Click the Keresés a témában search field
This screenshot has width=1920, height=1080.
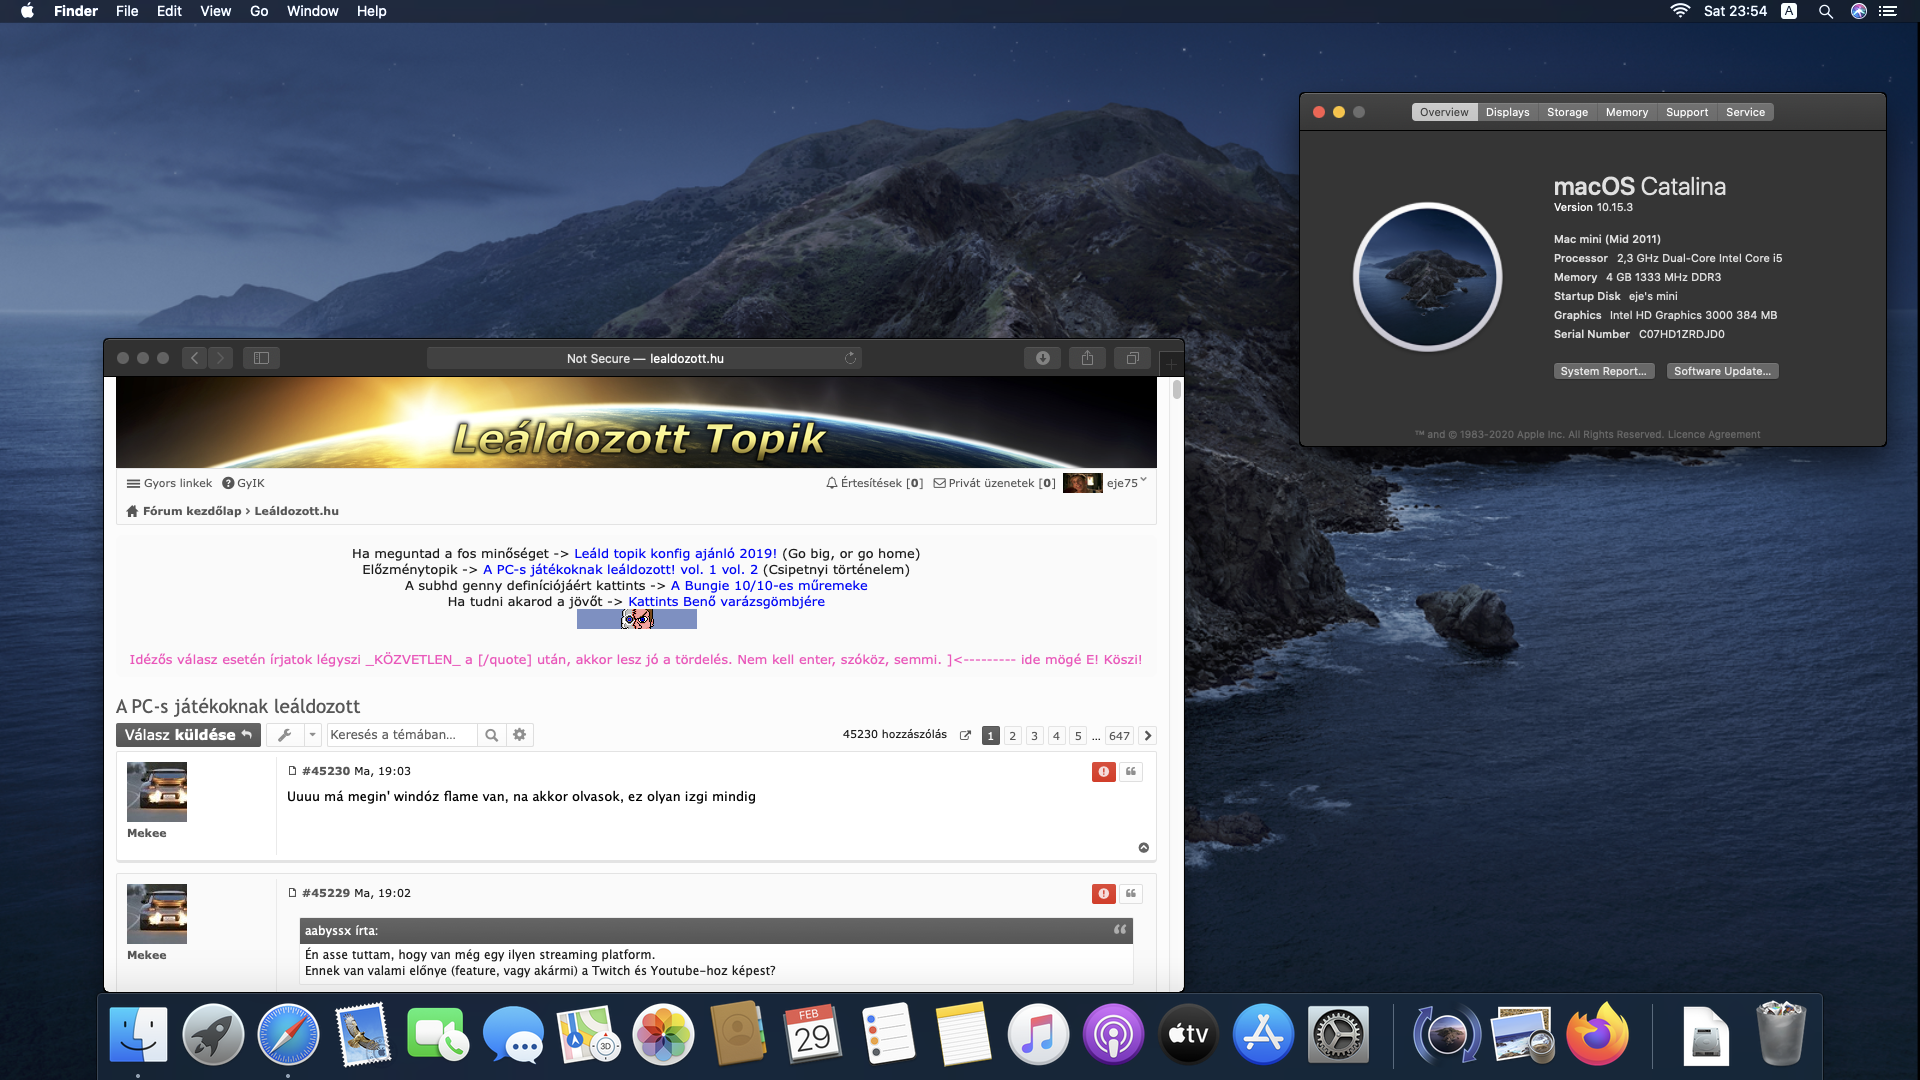[401, 735]
